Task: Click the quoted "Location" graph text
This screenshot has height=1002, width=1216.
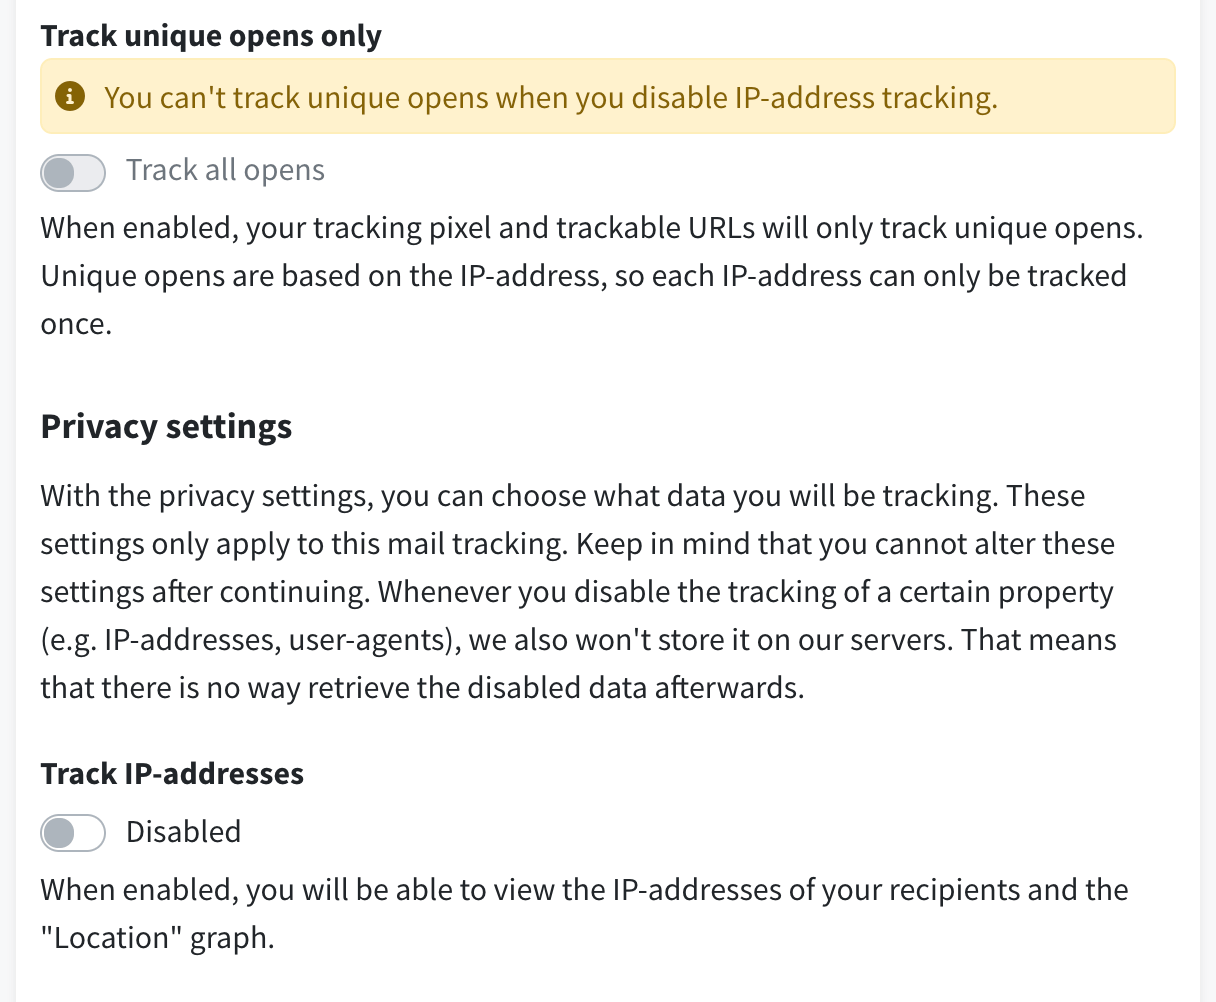Action: [x=157, y=938]
